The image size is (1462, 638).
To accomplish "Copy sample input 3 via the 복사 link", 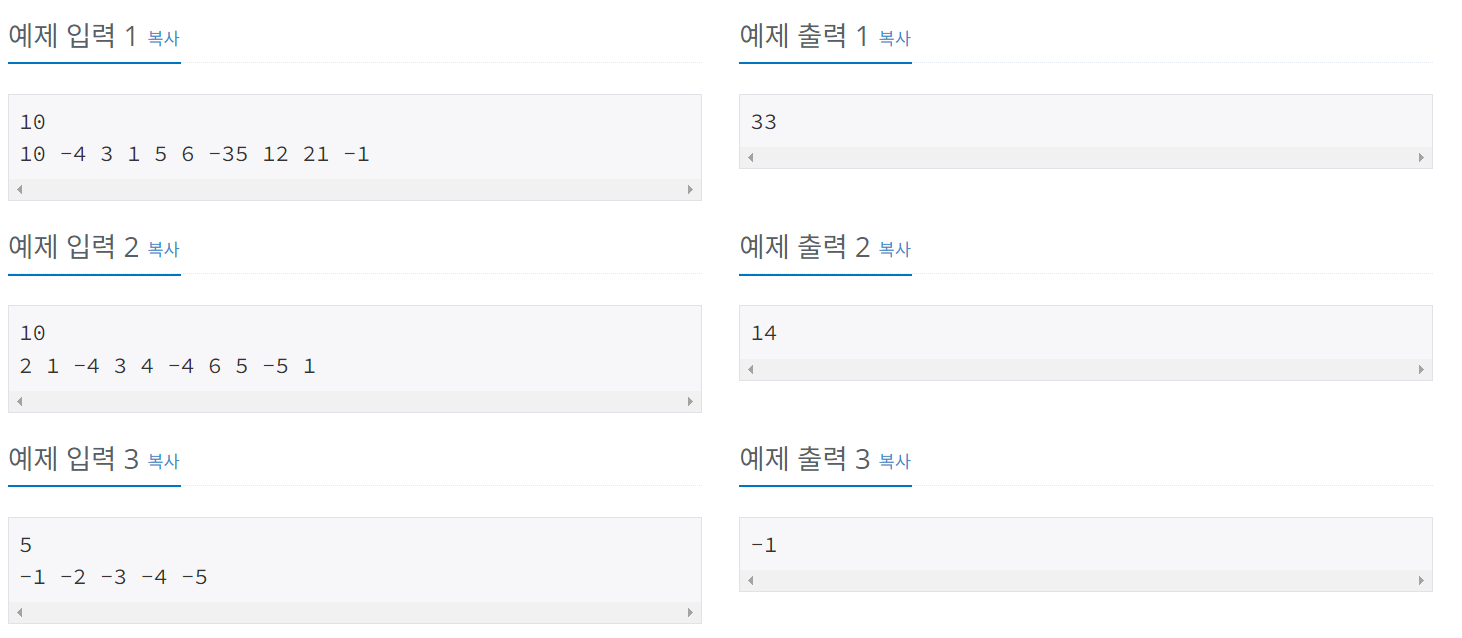I will pos(162,462).
